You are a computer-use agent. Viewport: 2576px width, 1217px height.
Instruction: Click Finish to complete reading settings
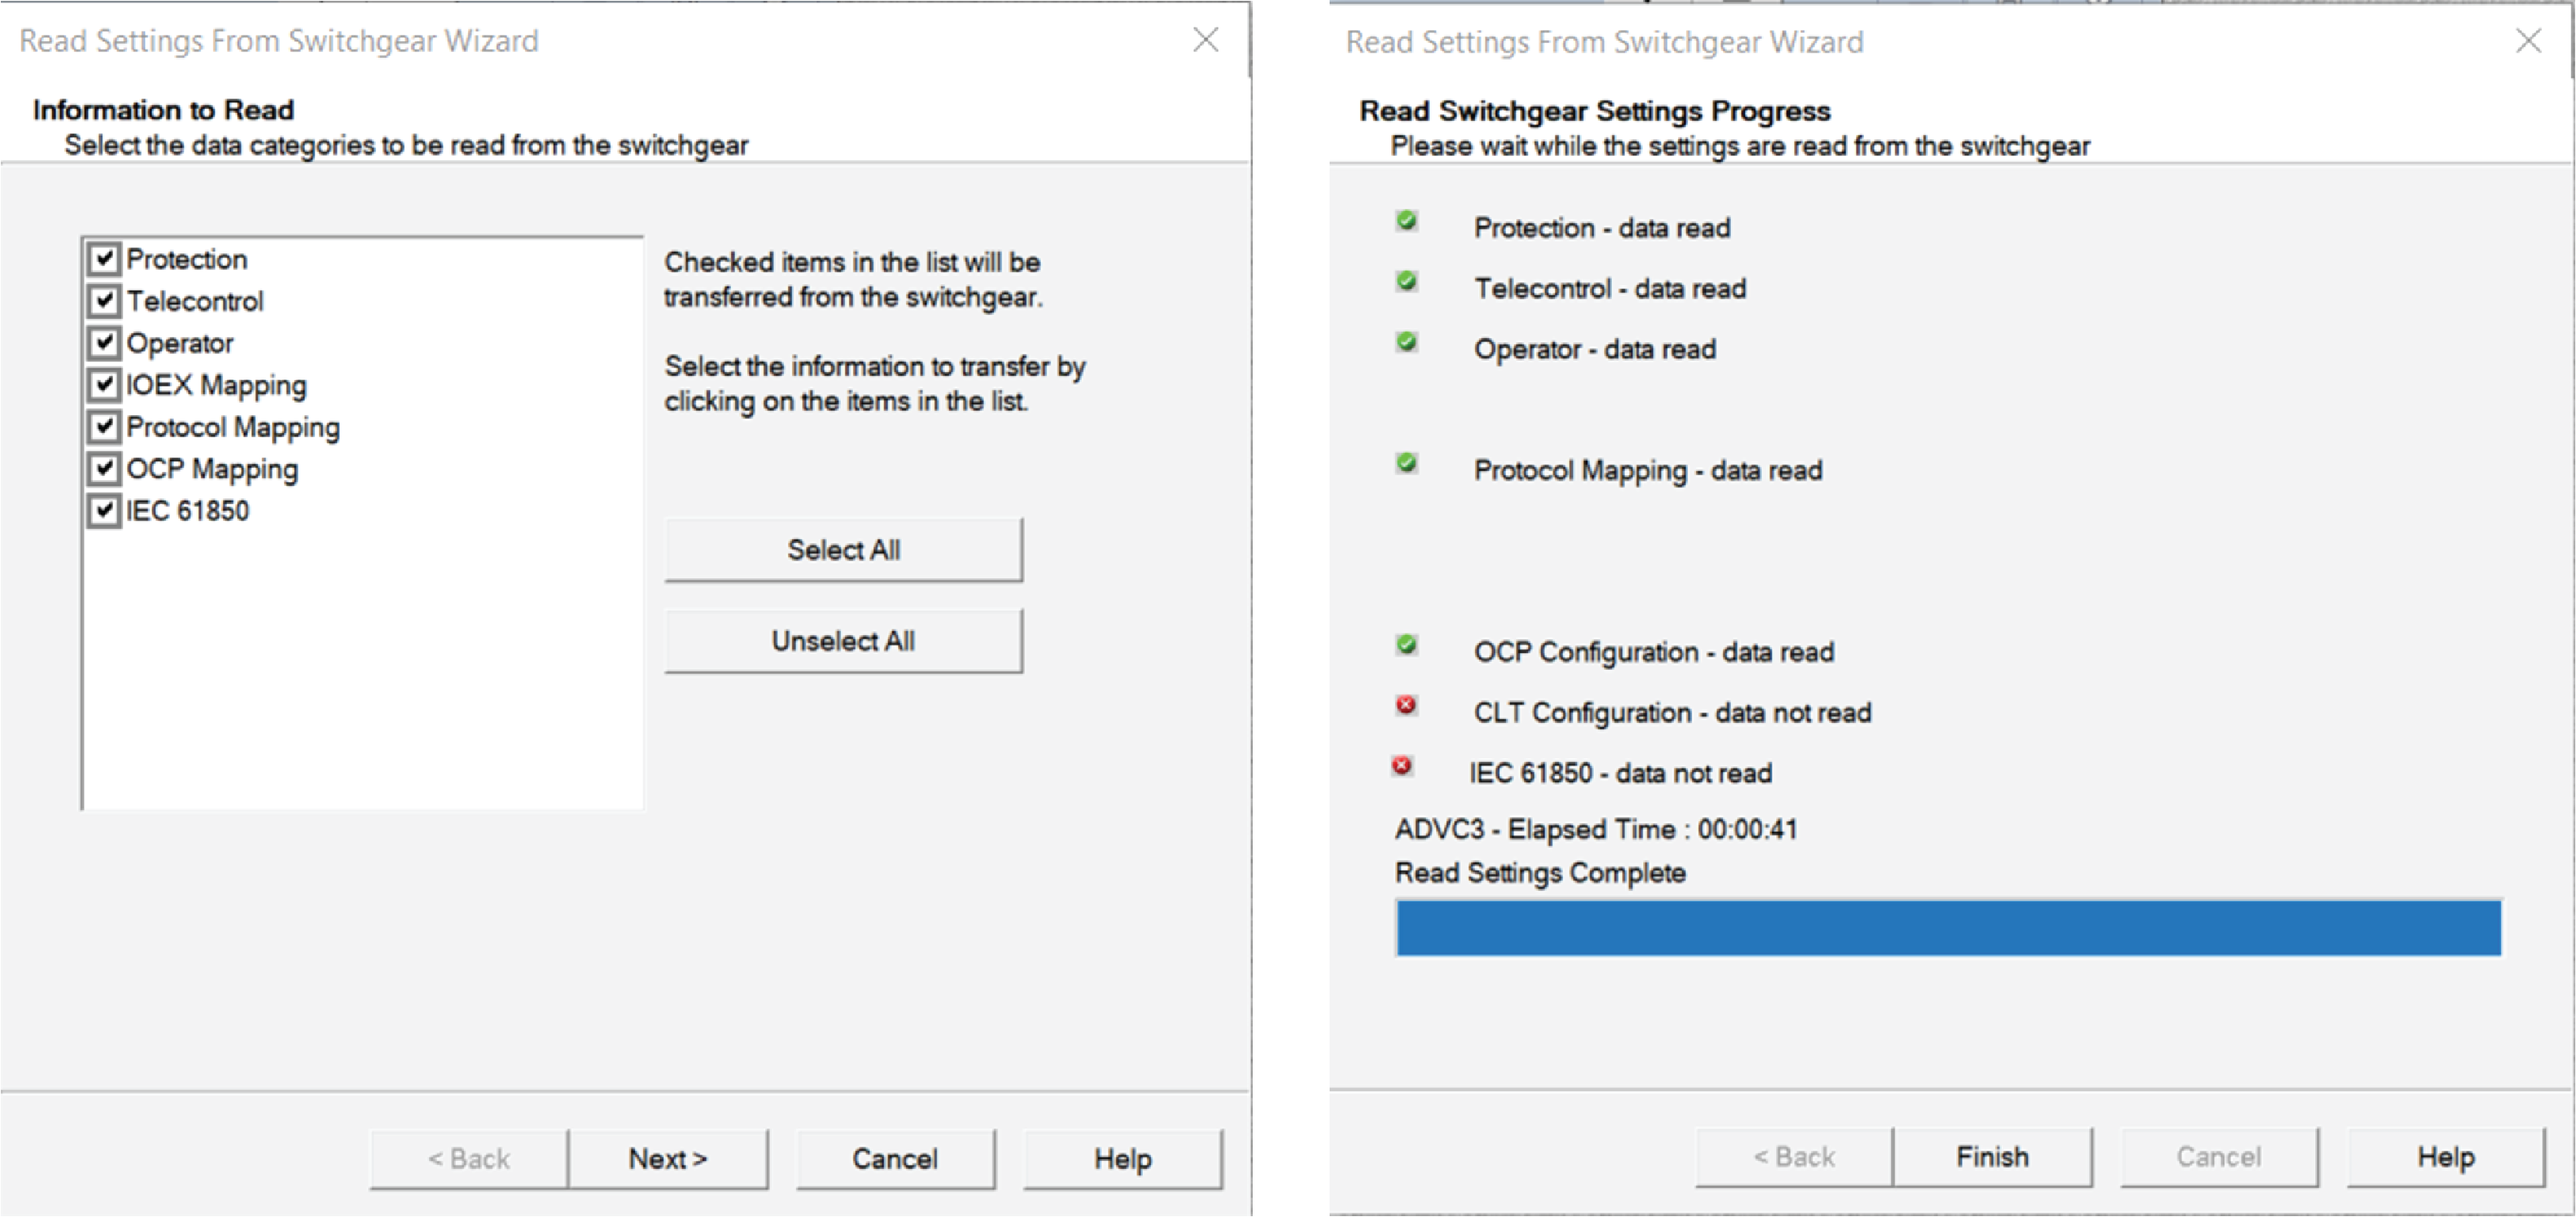(1992, 1157)
